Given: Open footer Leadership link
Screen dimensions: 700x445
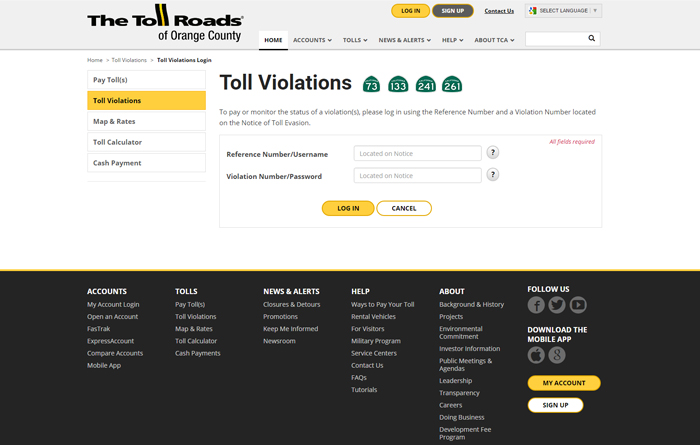Looking at the screenshot, I should tap(455, 381).
